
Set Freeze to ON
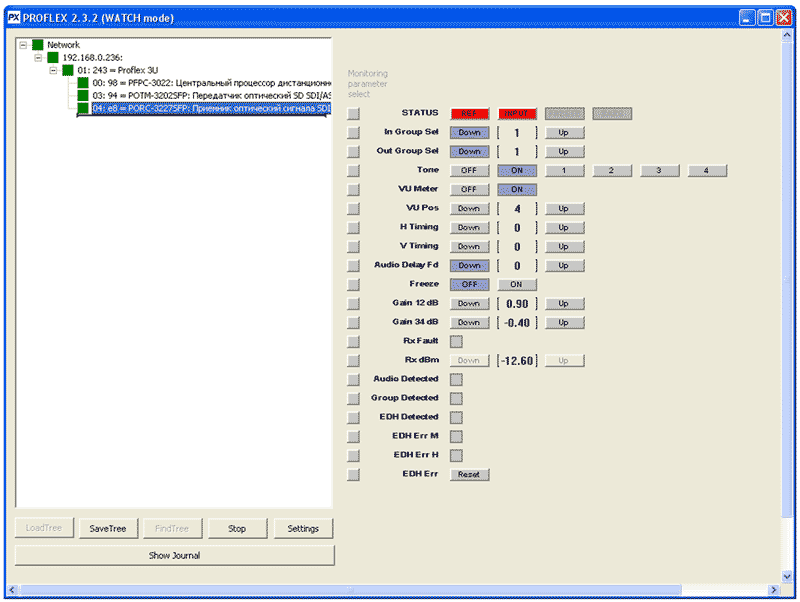point(517,285)
